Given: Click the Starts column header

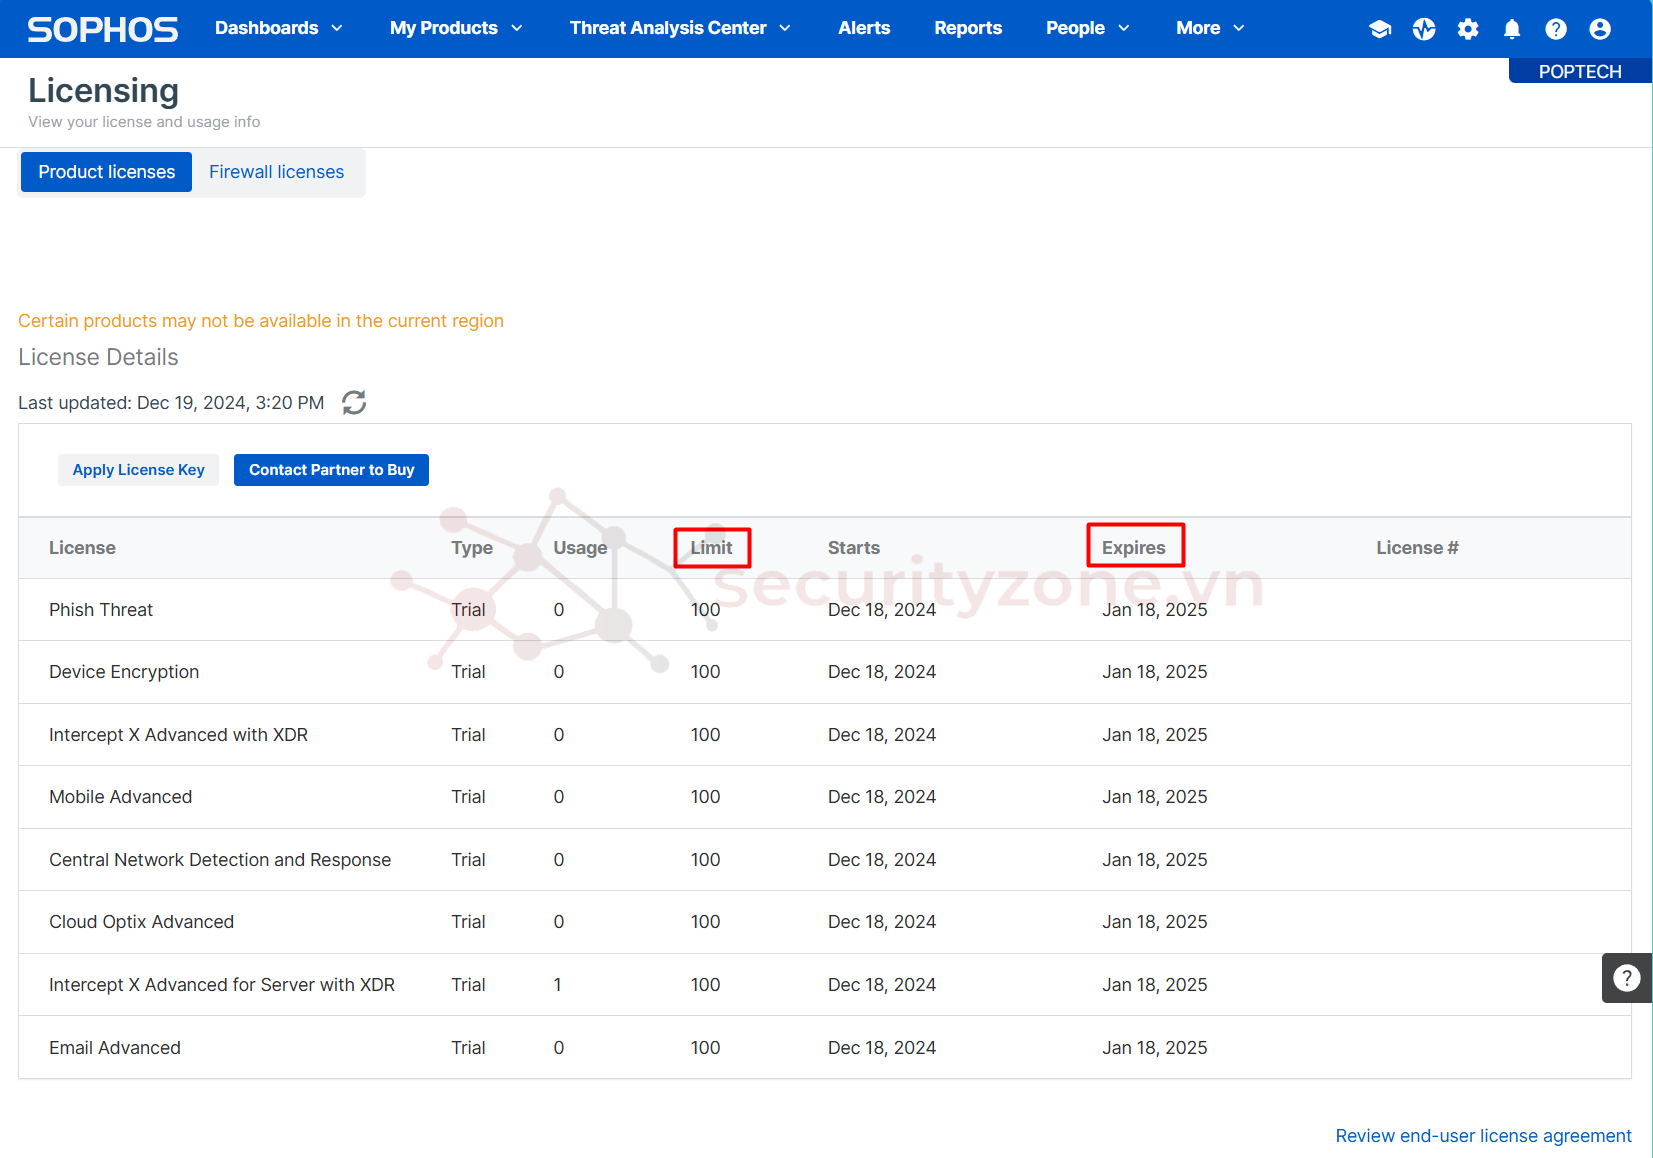Looking at the screenshot, I should [854, 548].
